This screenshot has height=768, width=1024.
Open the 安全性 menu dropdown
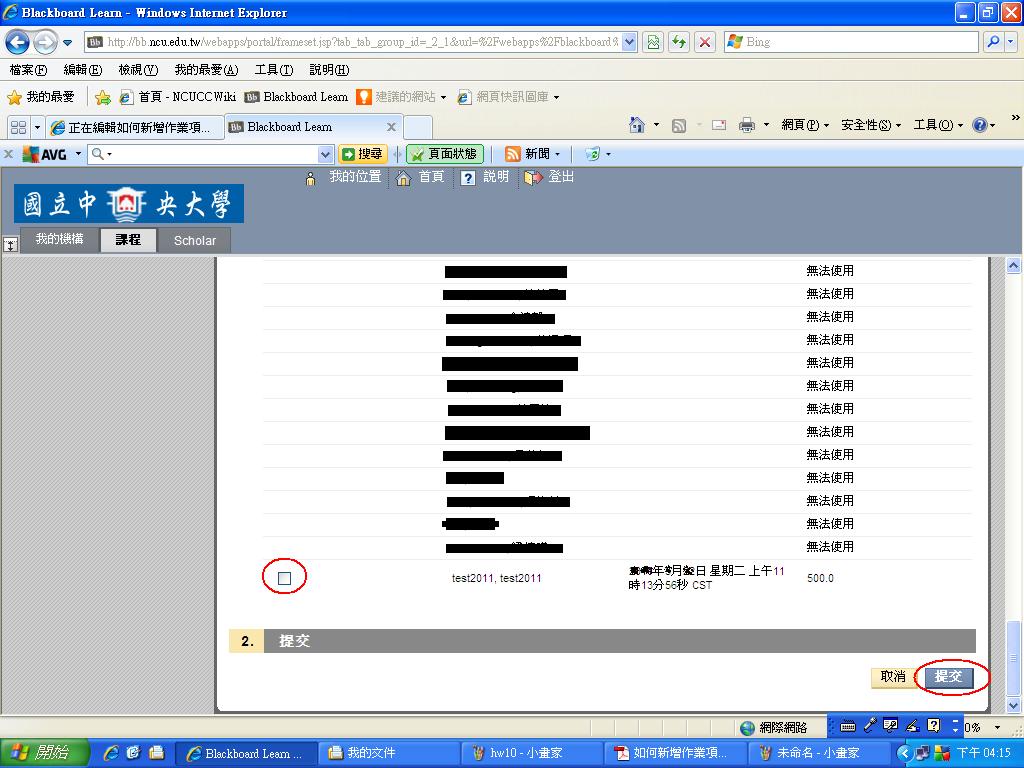coord(871,125)
